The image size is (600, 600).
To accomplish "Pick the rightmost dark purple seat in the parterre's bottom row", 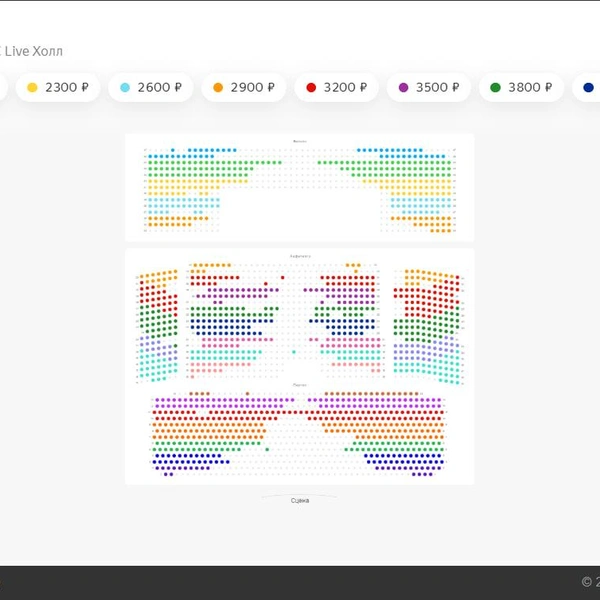I will click(x=431, y=474).
